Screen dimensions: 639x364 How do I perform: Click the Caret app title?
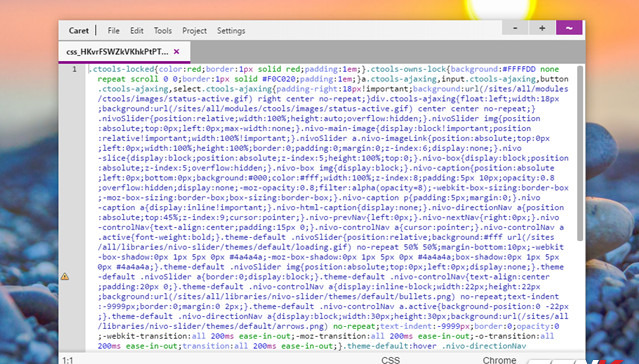coord(79,31)
